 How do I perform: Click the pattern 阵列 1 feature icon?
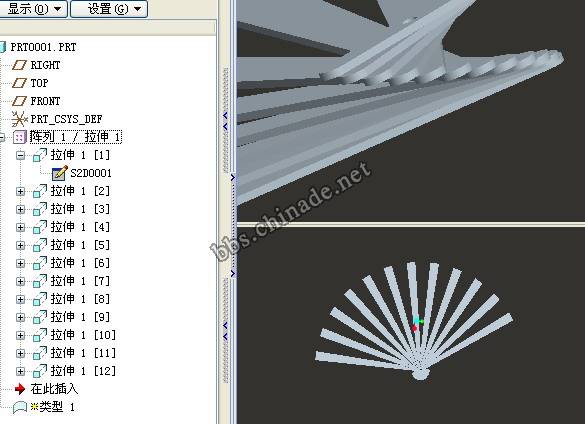[x=19, y=137]
